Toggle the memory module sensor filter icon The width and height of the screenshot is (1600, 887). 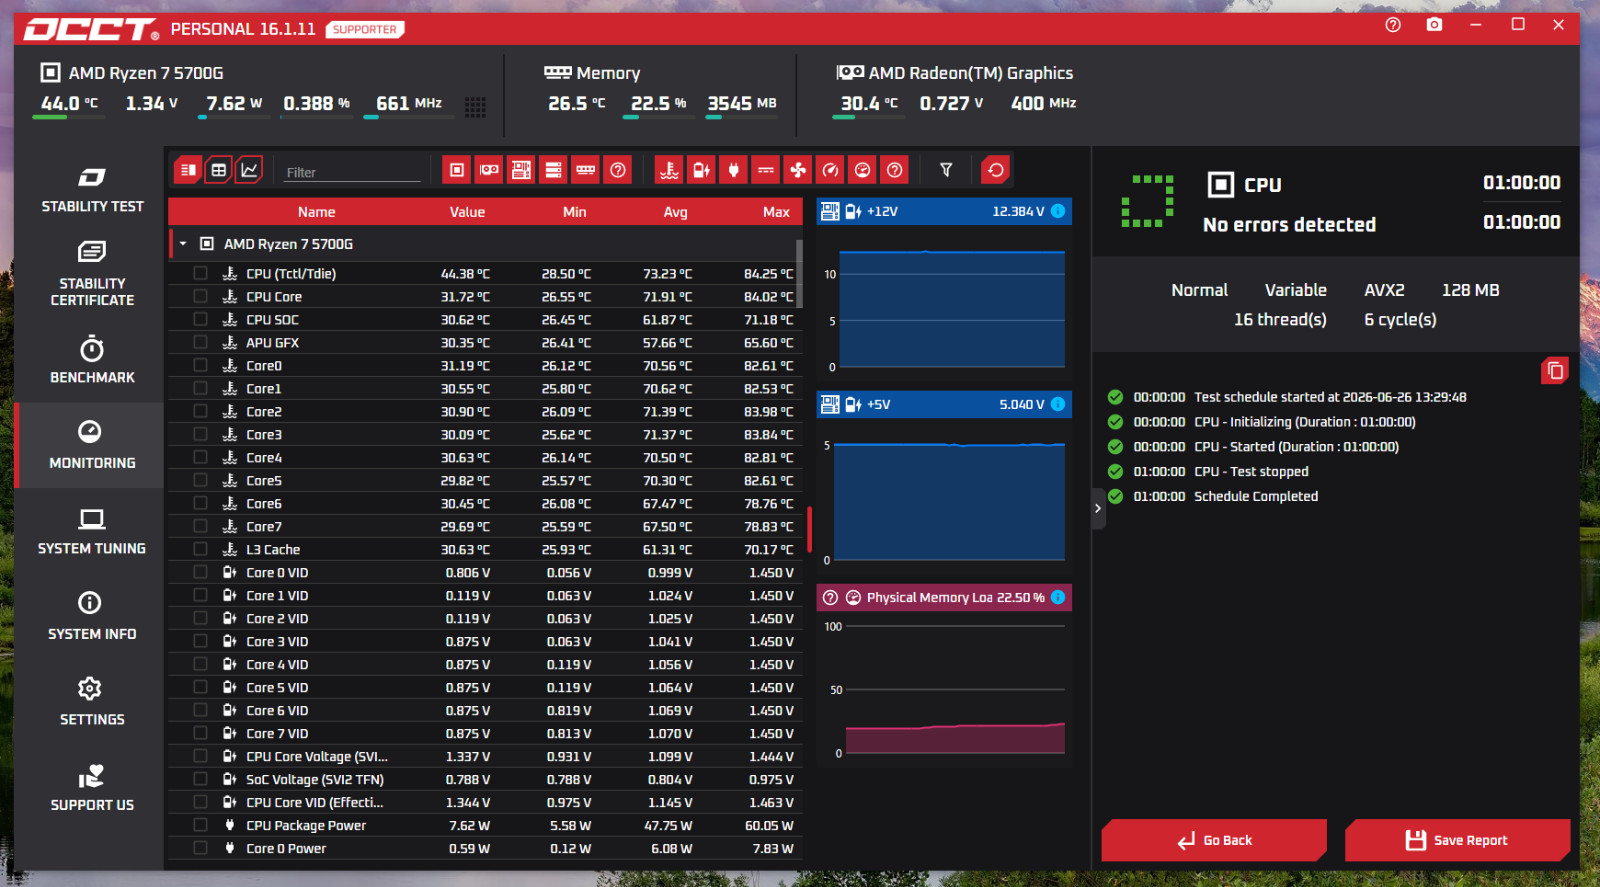(586, 170)
